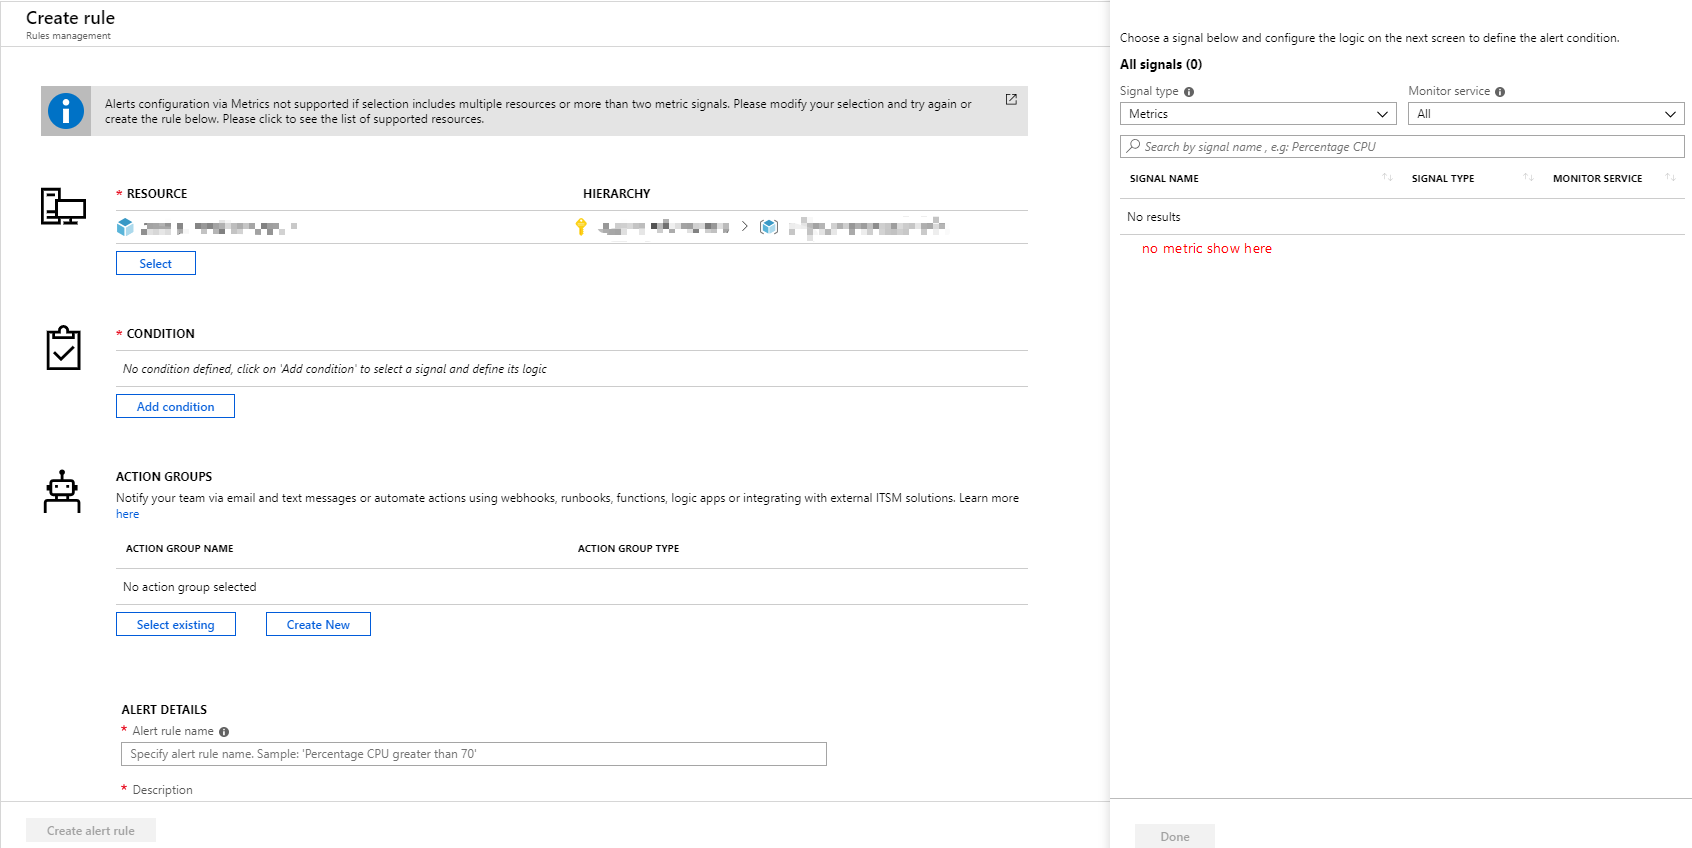Open supported resources list via external-link icon

pos(1011,99)
